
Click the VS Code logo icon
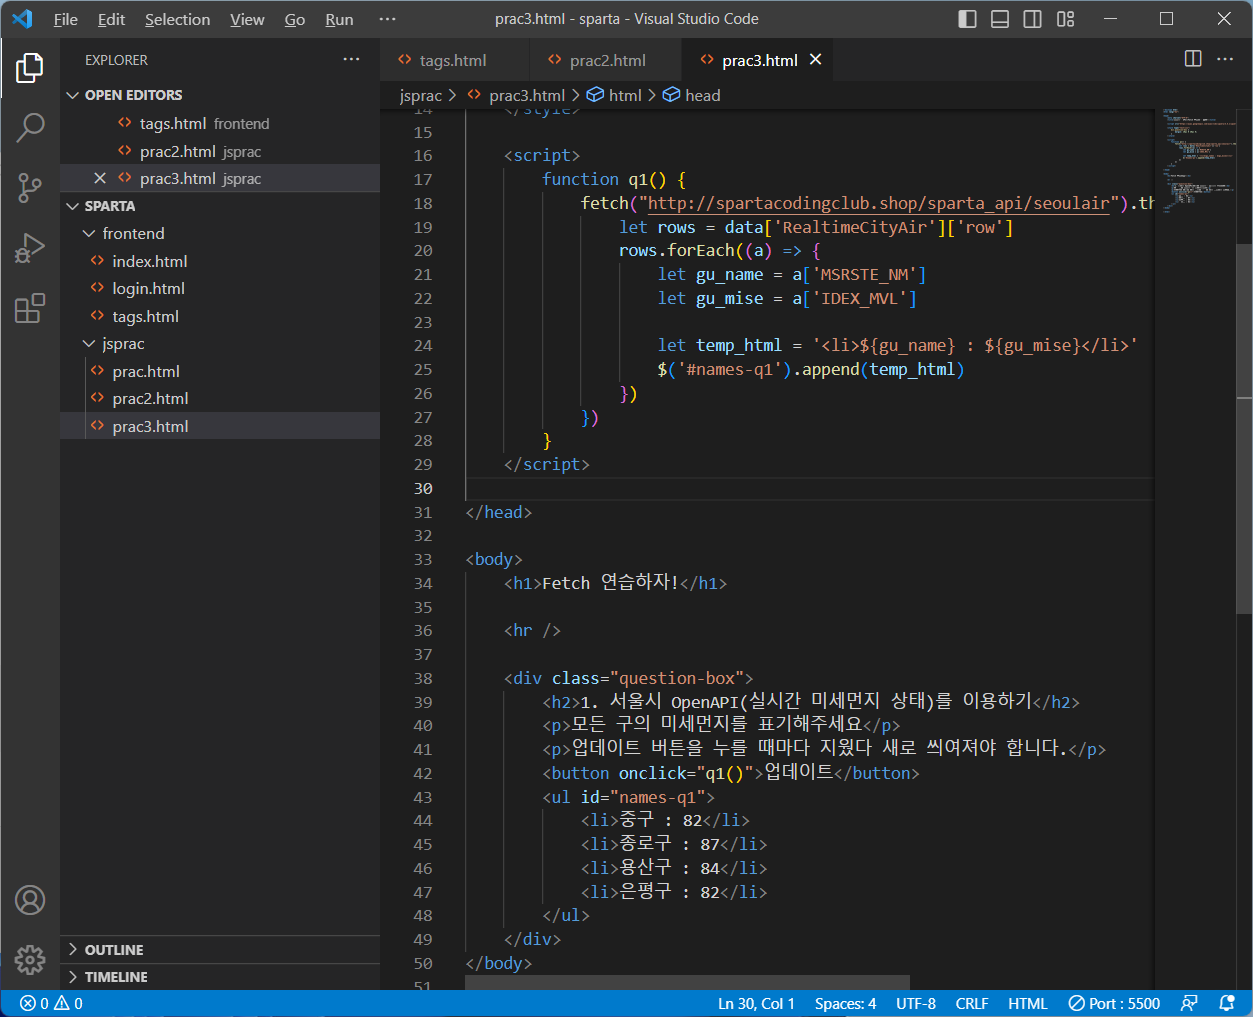point(22,19)
